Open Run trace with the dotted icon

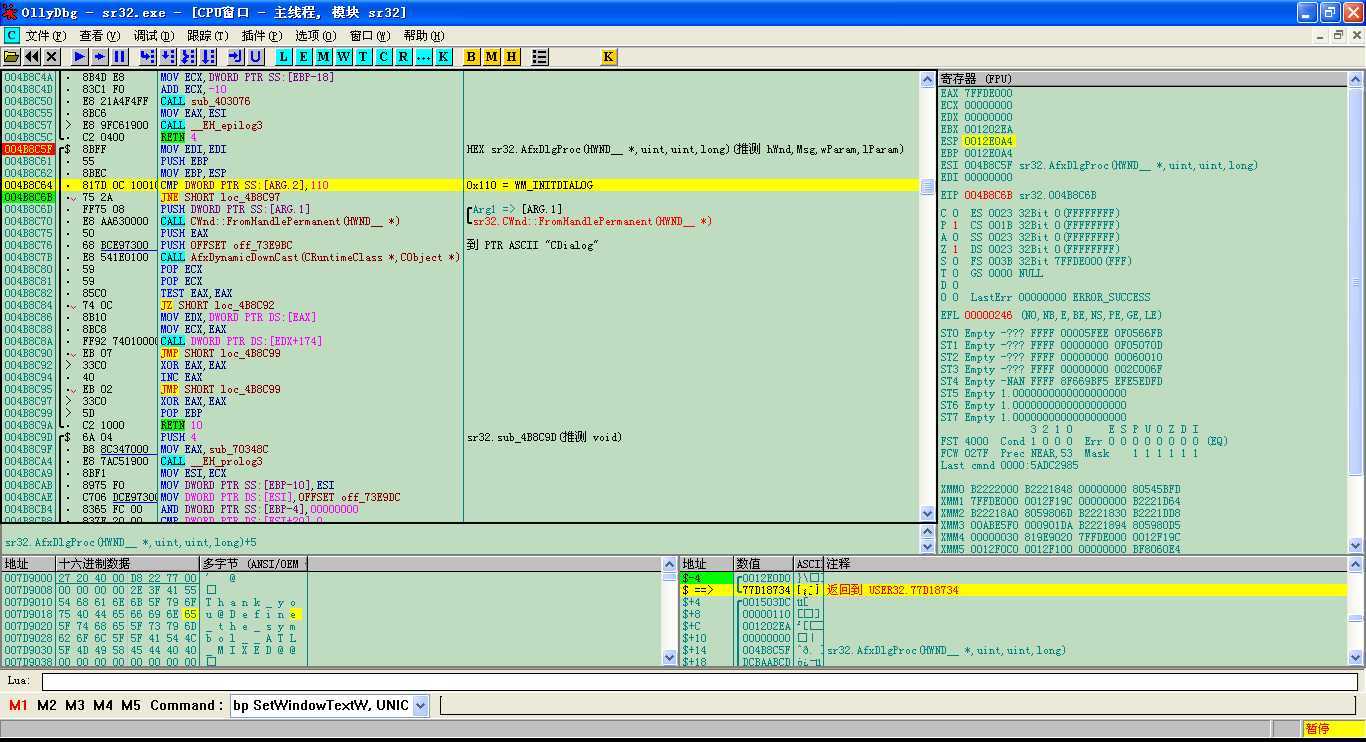(x=424, y=57)
